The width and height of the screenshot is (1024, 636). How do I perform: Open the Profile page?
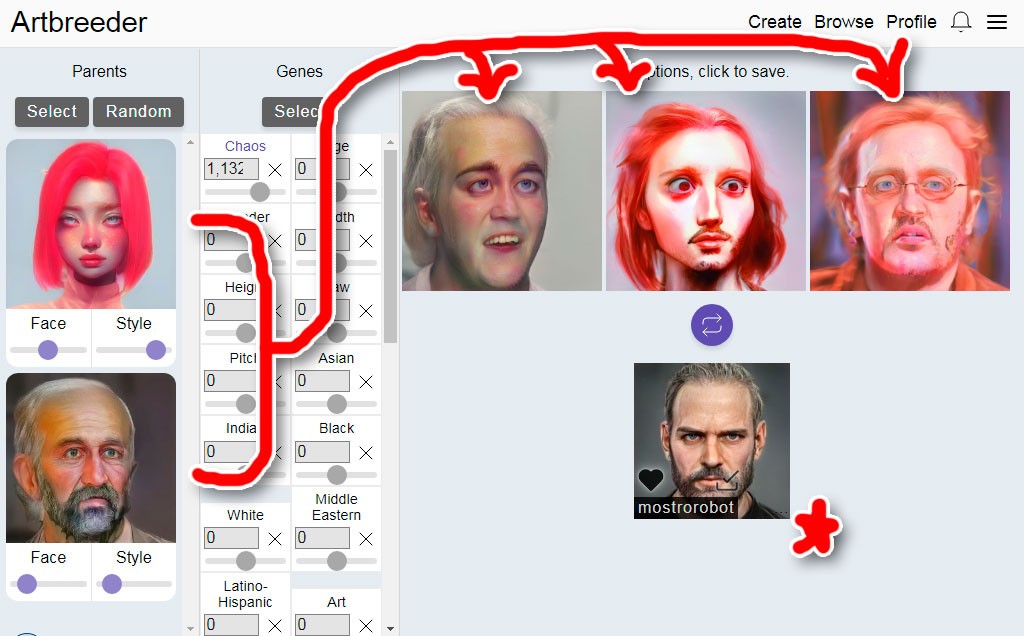tap(911, 22)
